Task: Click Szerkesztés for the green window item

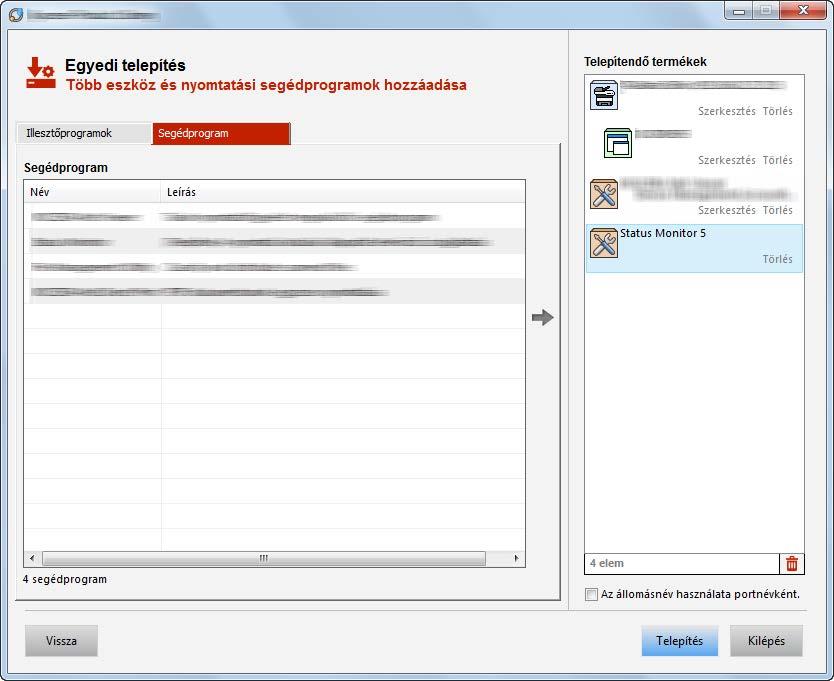Action: click(x=727, y=160)
